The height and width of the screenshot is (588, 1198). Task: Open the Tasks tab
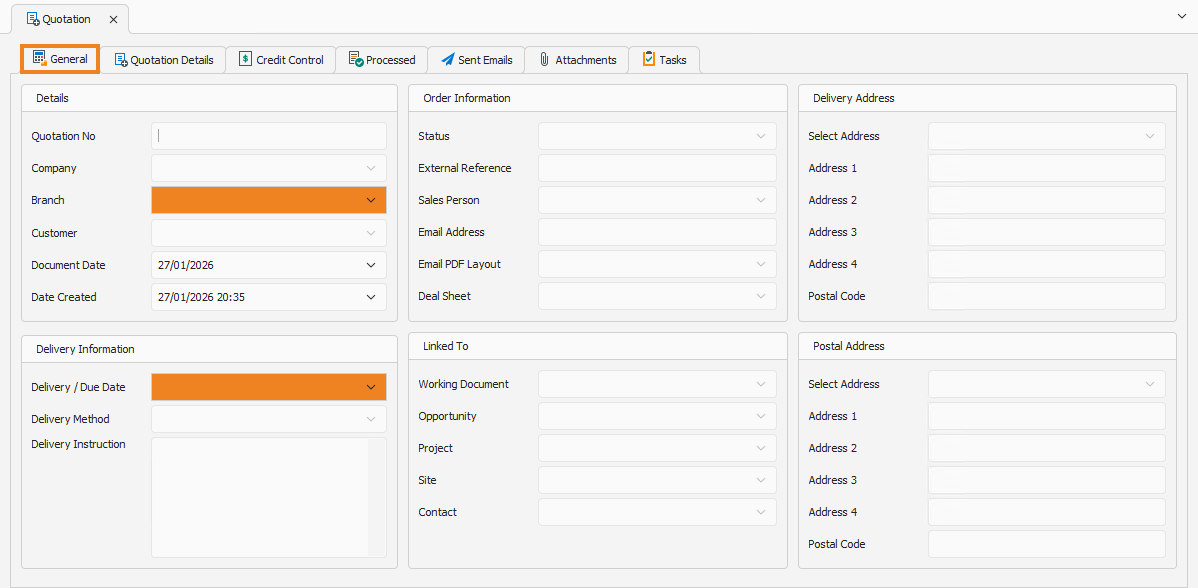(x=664, y=60)
